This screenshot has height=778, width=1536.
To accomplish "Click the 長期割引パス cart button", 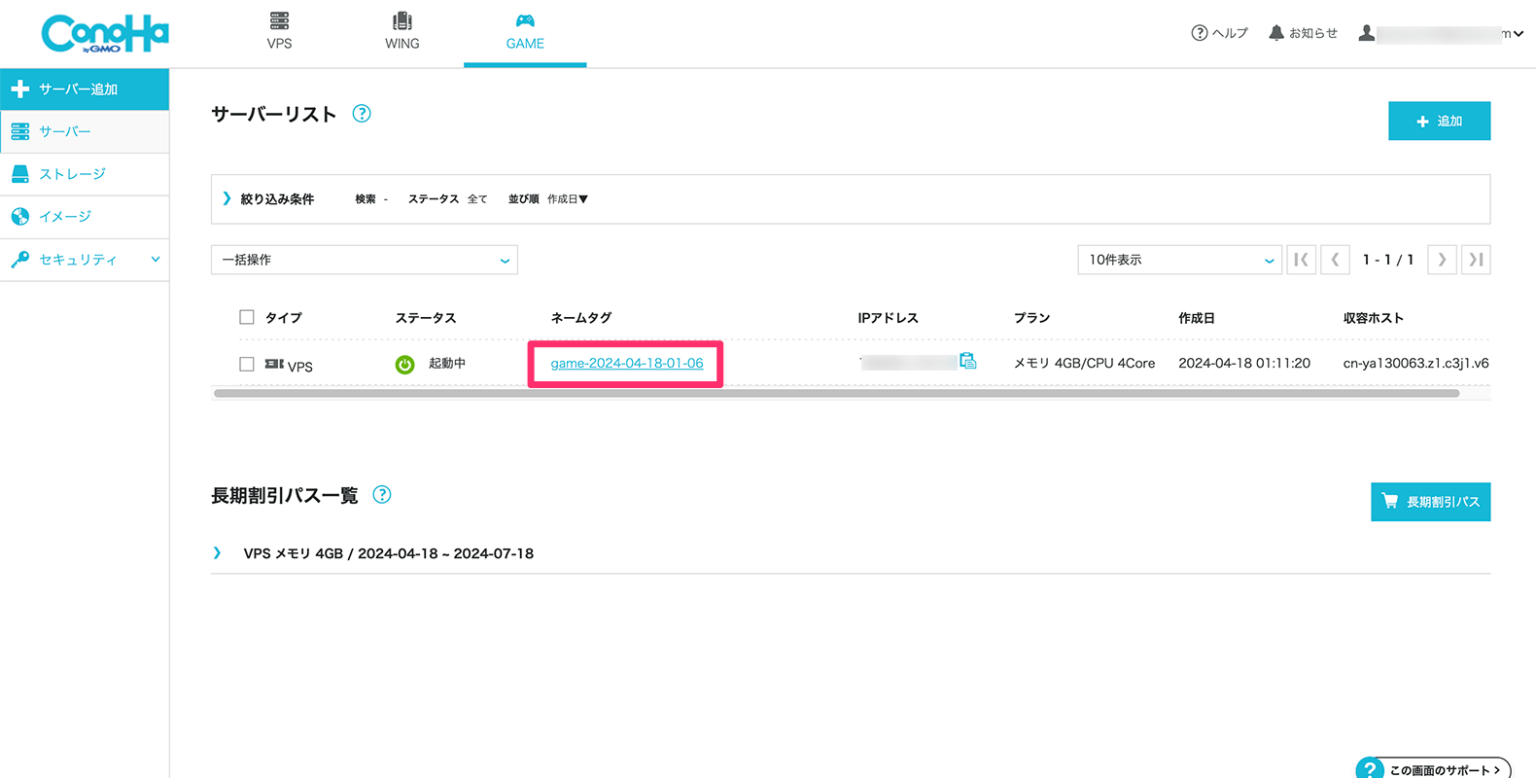I will point(1430,502).
